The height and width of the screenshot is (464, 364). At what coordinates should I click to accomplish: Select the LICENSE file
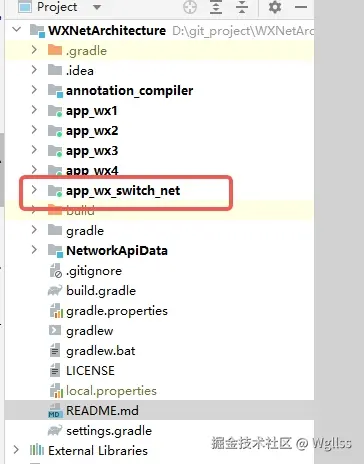click(x=90, y=371)
